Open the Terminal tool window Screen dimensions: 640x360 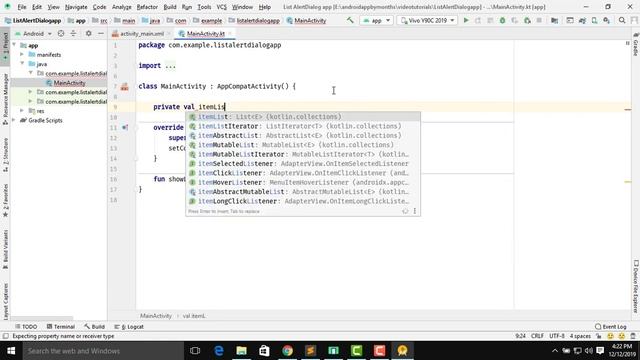pos(61,327)
